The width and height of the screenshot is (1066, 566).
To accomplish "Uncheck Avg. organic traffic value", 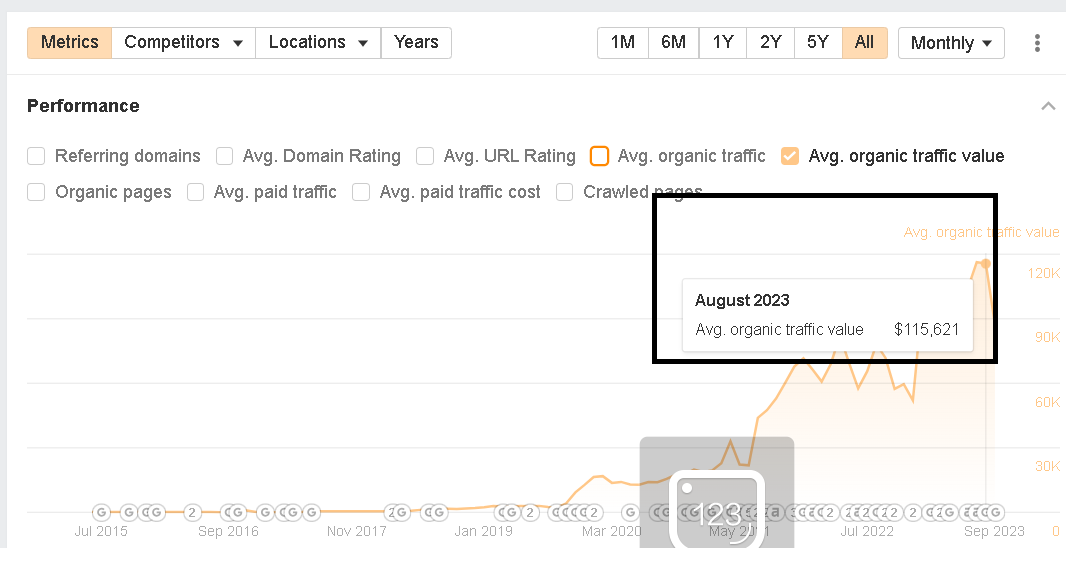I will pyautogui.click(x=790, y=156).
